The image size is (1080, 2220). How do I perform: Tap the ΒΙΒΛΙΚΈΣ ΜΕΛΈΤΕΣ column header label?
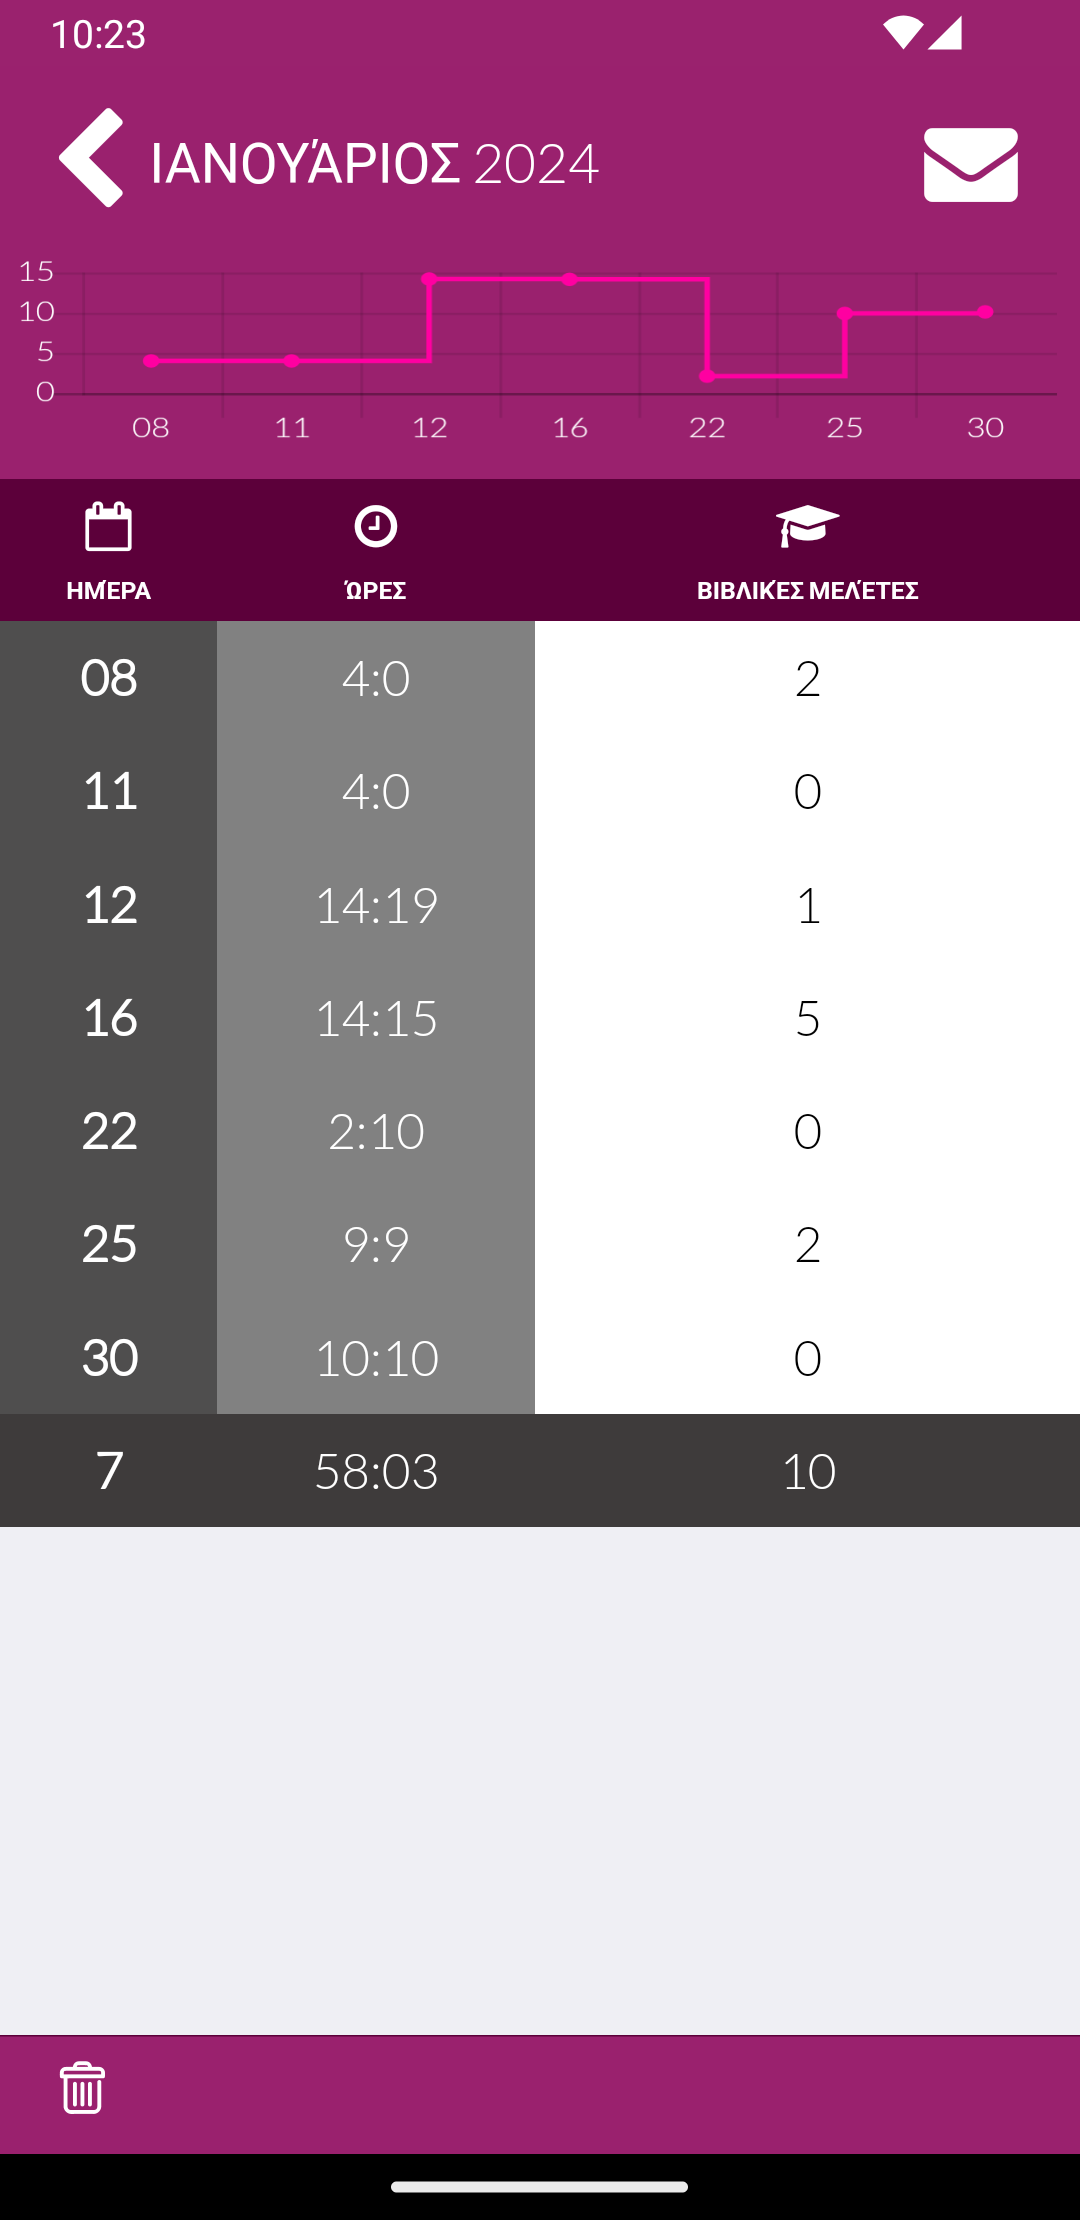(807, 590)
